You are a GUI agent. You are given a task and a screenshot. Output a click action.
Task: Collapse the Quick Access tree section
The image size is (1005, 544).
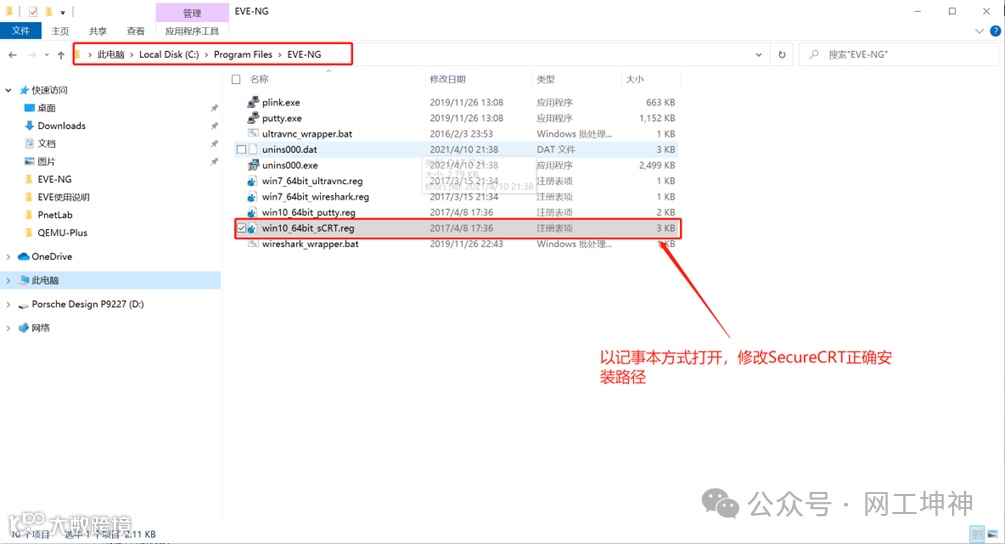(8, 90)
